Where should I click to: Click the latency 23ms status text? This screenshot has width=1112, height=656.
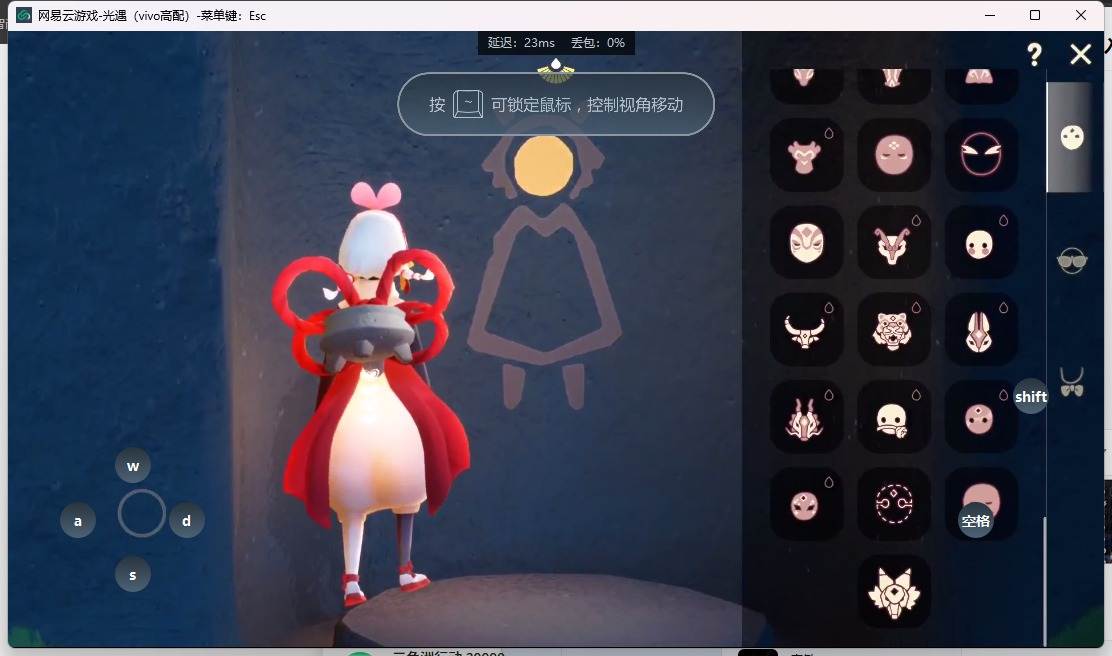[521, 43]
